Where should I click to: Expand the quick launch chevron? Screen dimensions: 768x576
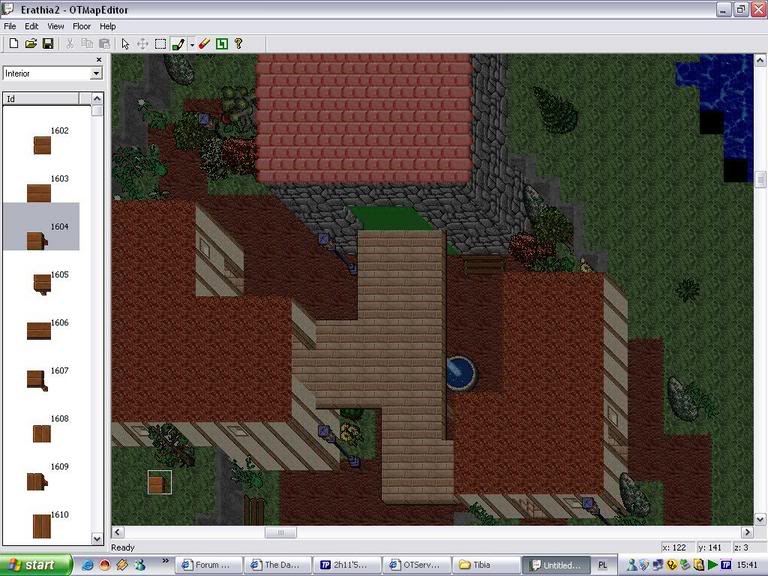[166, 561]
